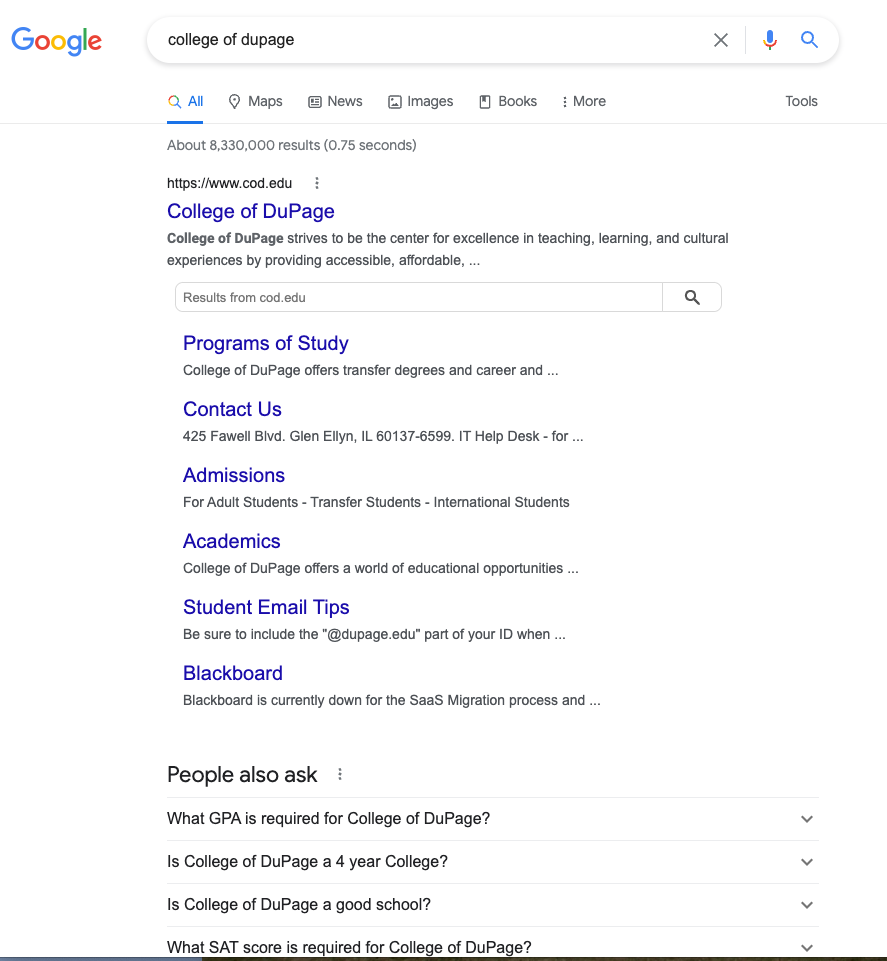
Task: Expand the good school question
Action: coord(807,905)
